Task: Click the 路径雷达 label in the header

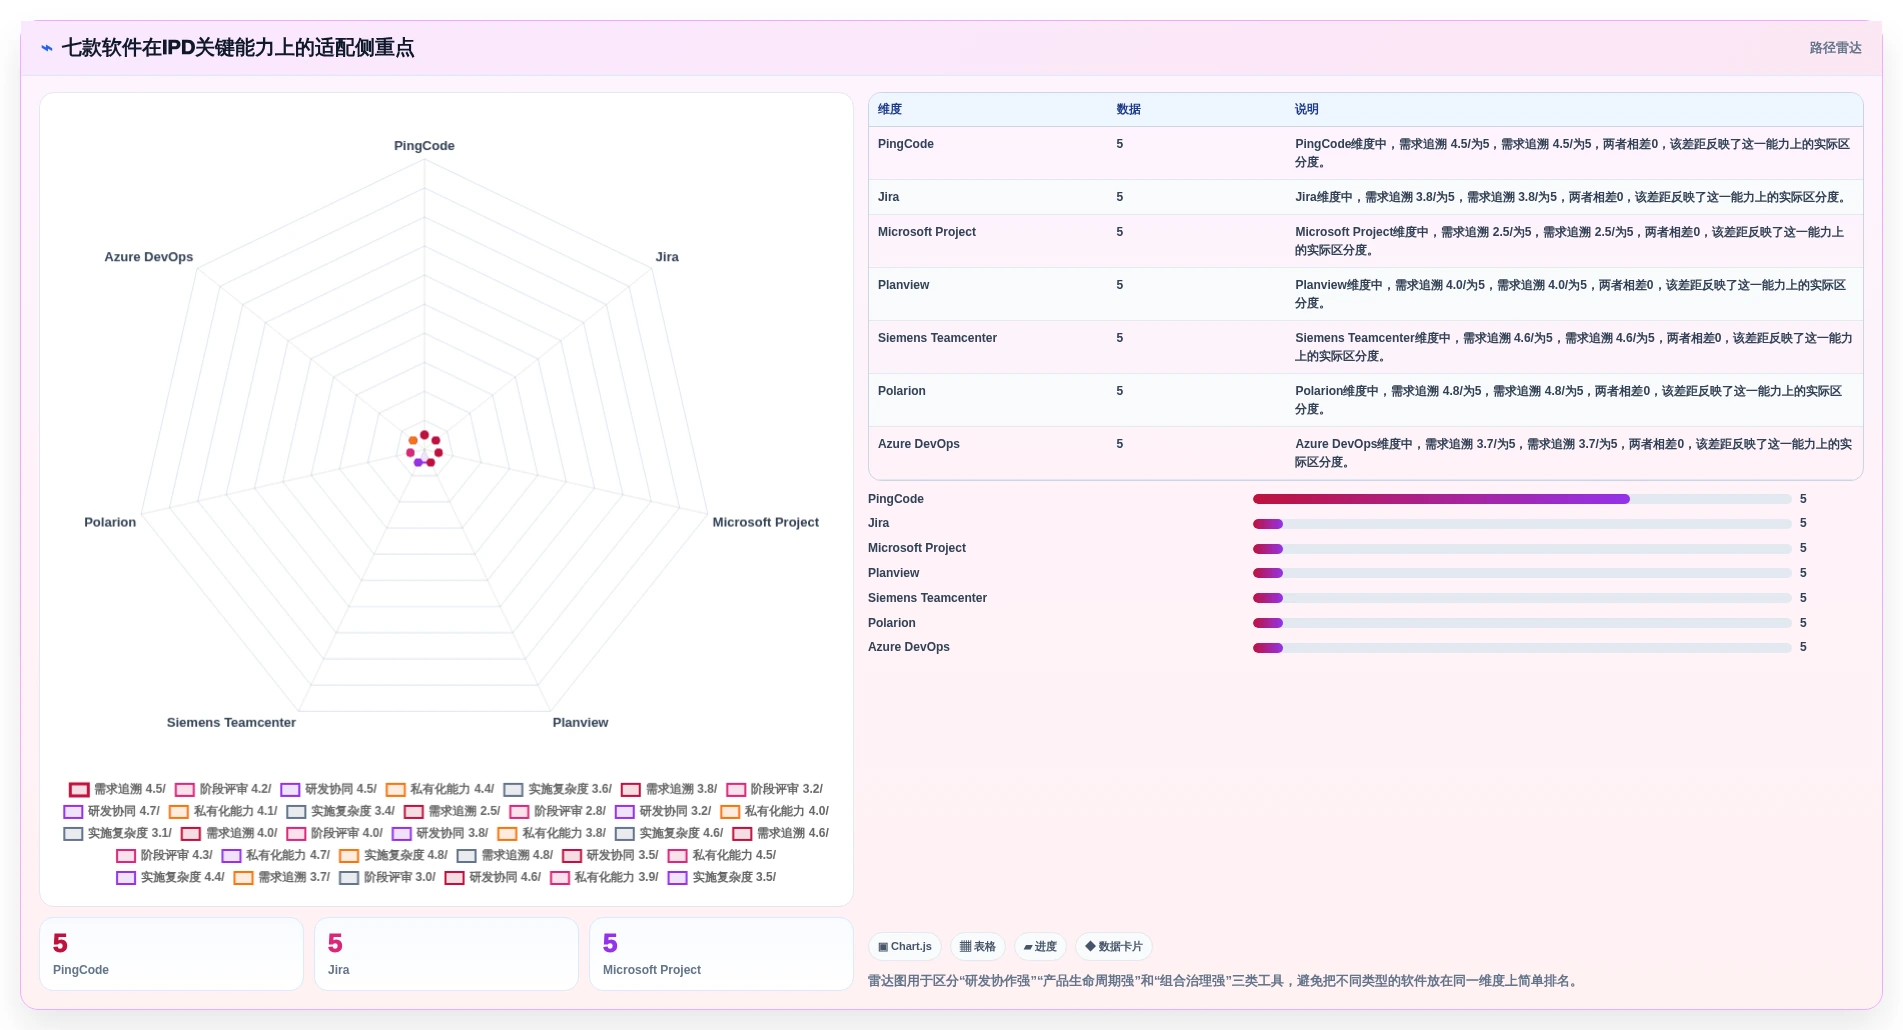Action: (x=1835, y=48)
